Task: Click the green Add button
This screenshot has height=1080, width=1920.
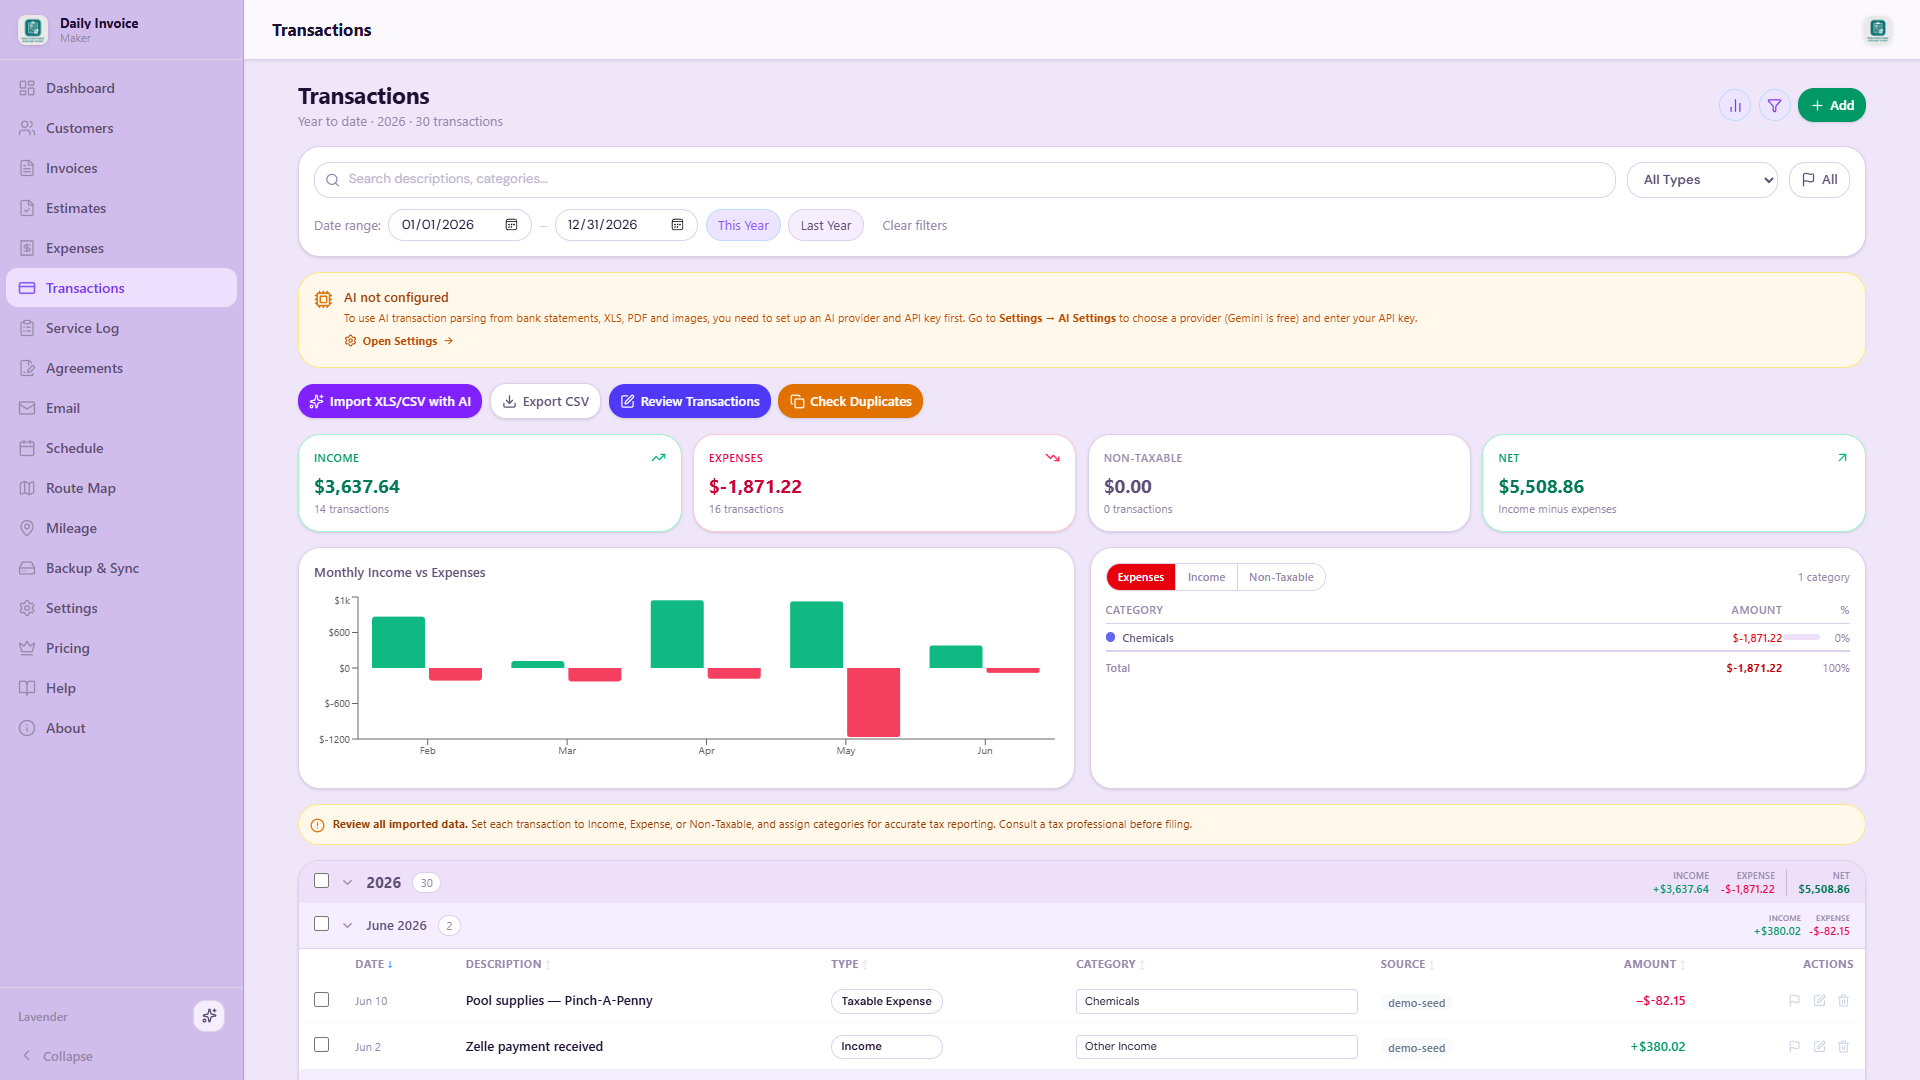Action: click(1831, 105)
